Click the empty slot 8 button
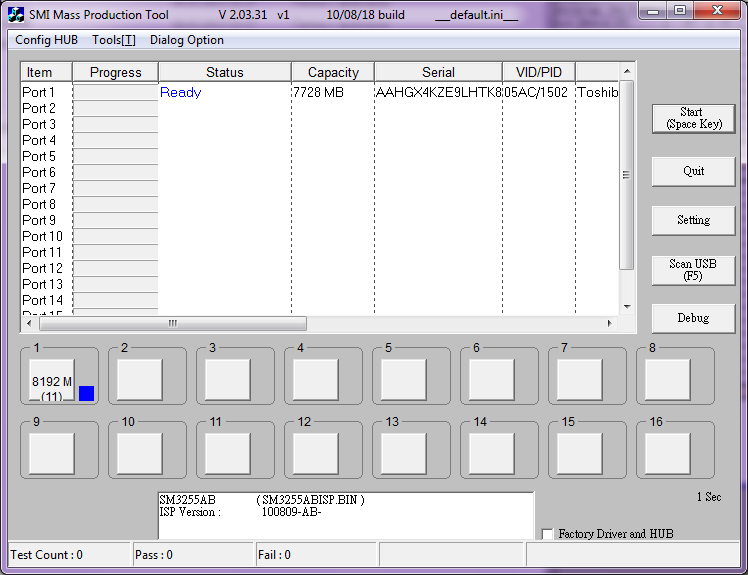This screenshot has height=575, width=748. [667, 380]
